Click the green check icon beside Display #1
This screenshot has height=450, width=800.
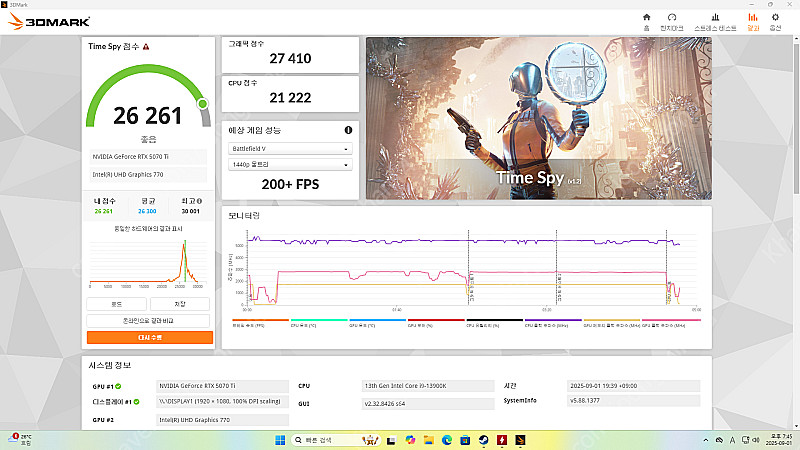click(x=136, y=402)
